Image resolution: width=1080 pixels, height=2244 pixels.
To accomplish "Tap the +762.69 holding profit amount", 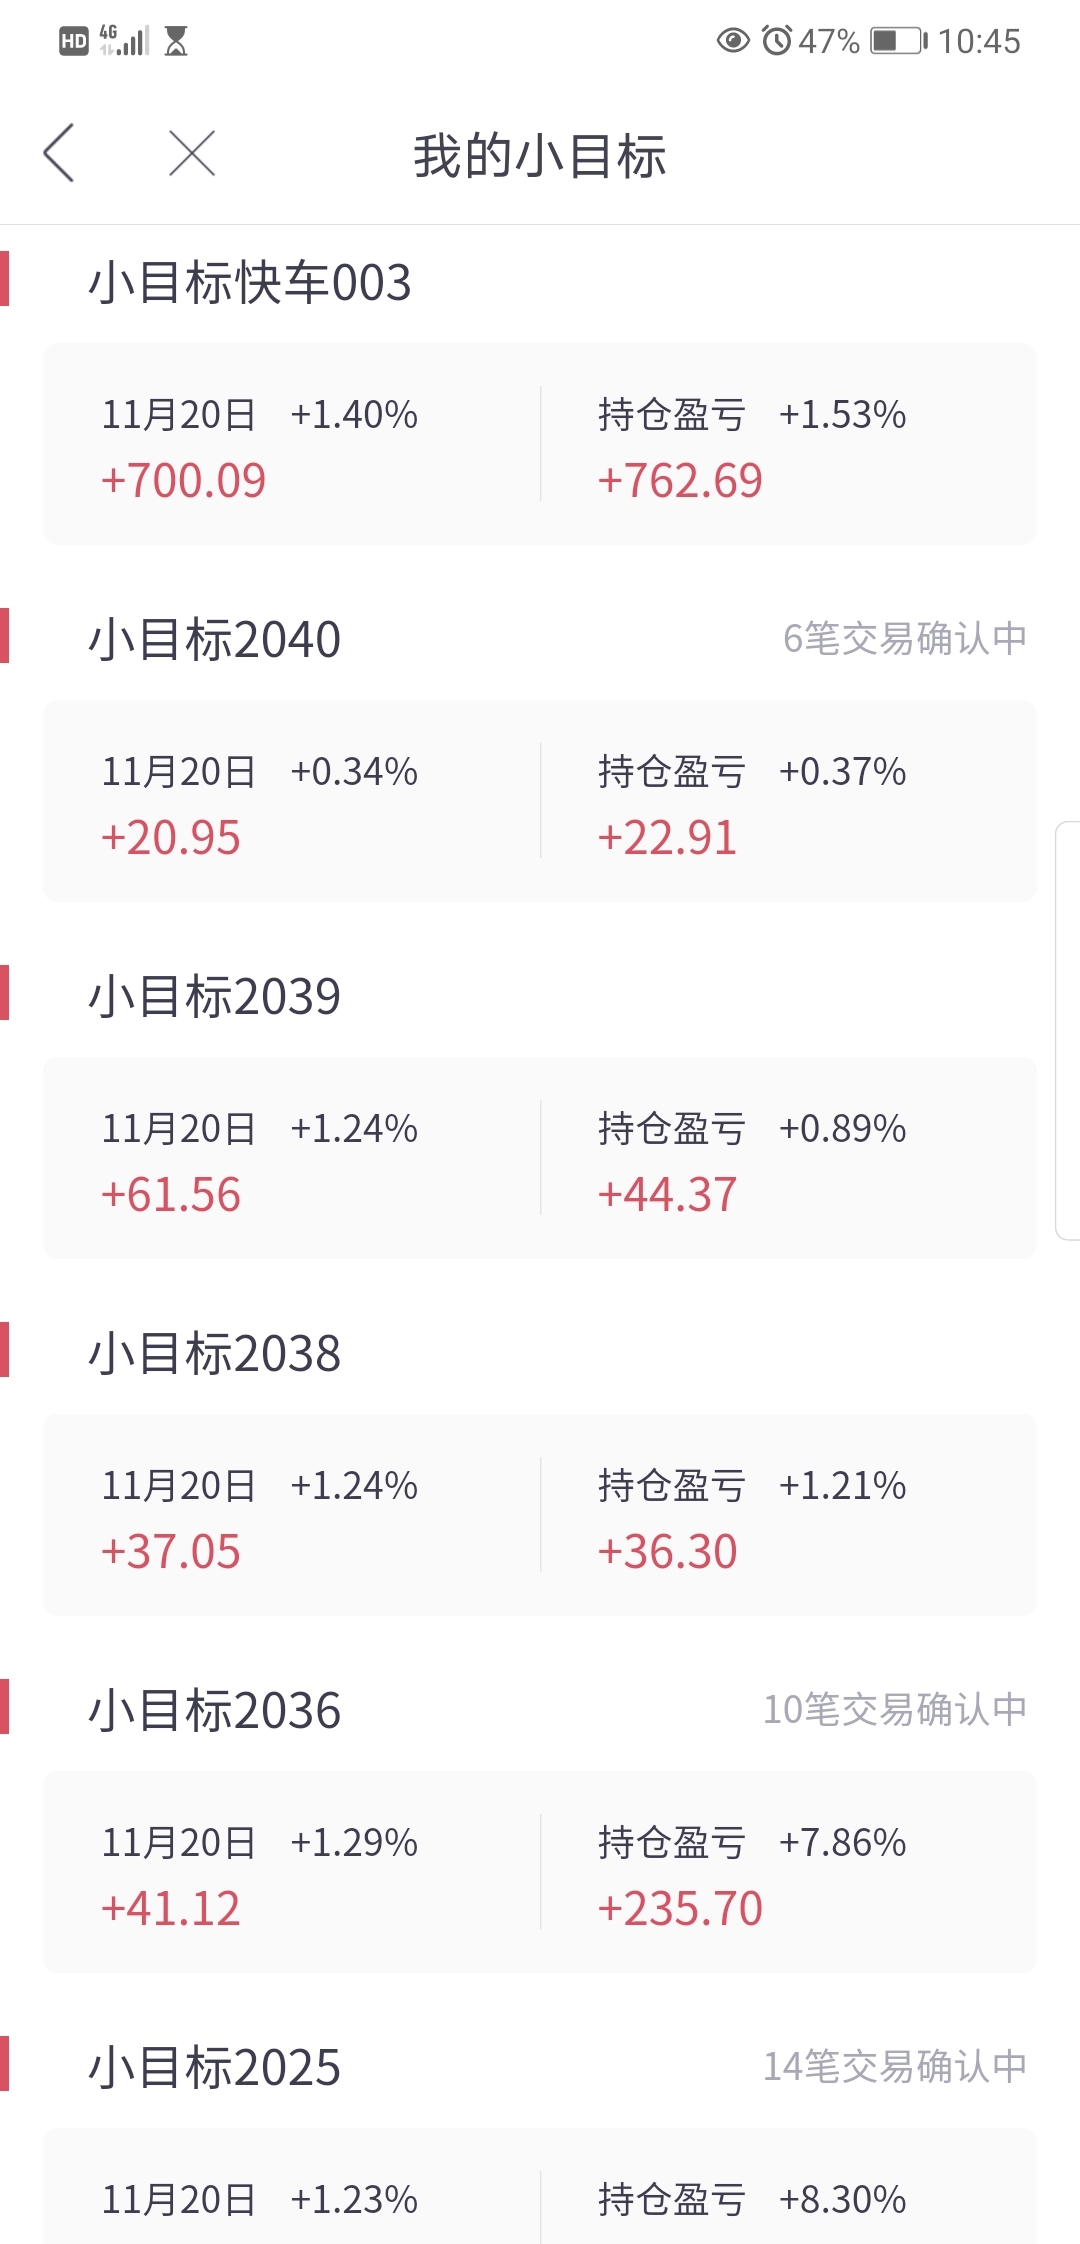I will (680, 481).
